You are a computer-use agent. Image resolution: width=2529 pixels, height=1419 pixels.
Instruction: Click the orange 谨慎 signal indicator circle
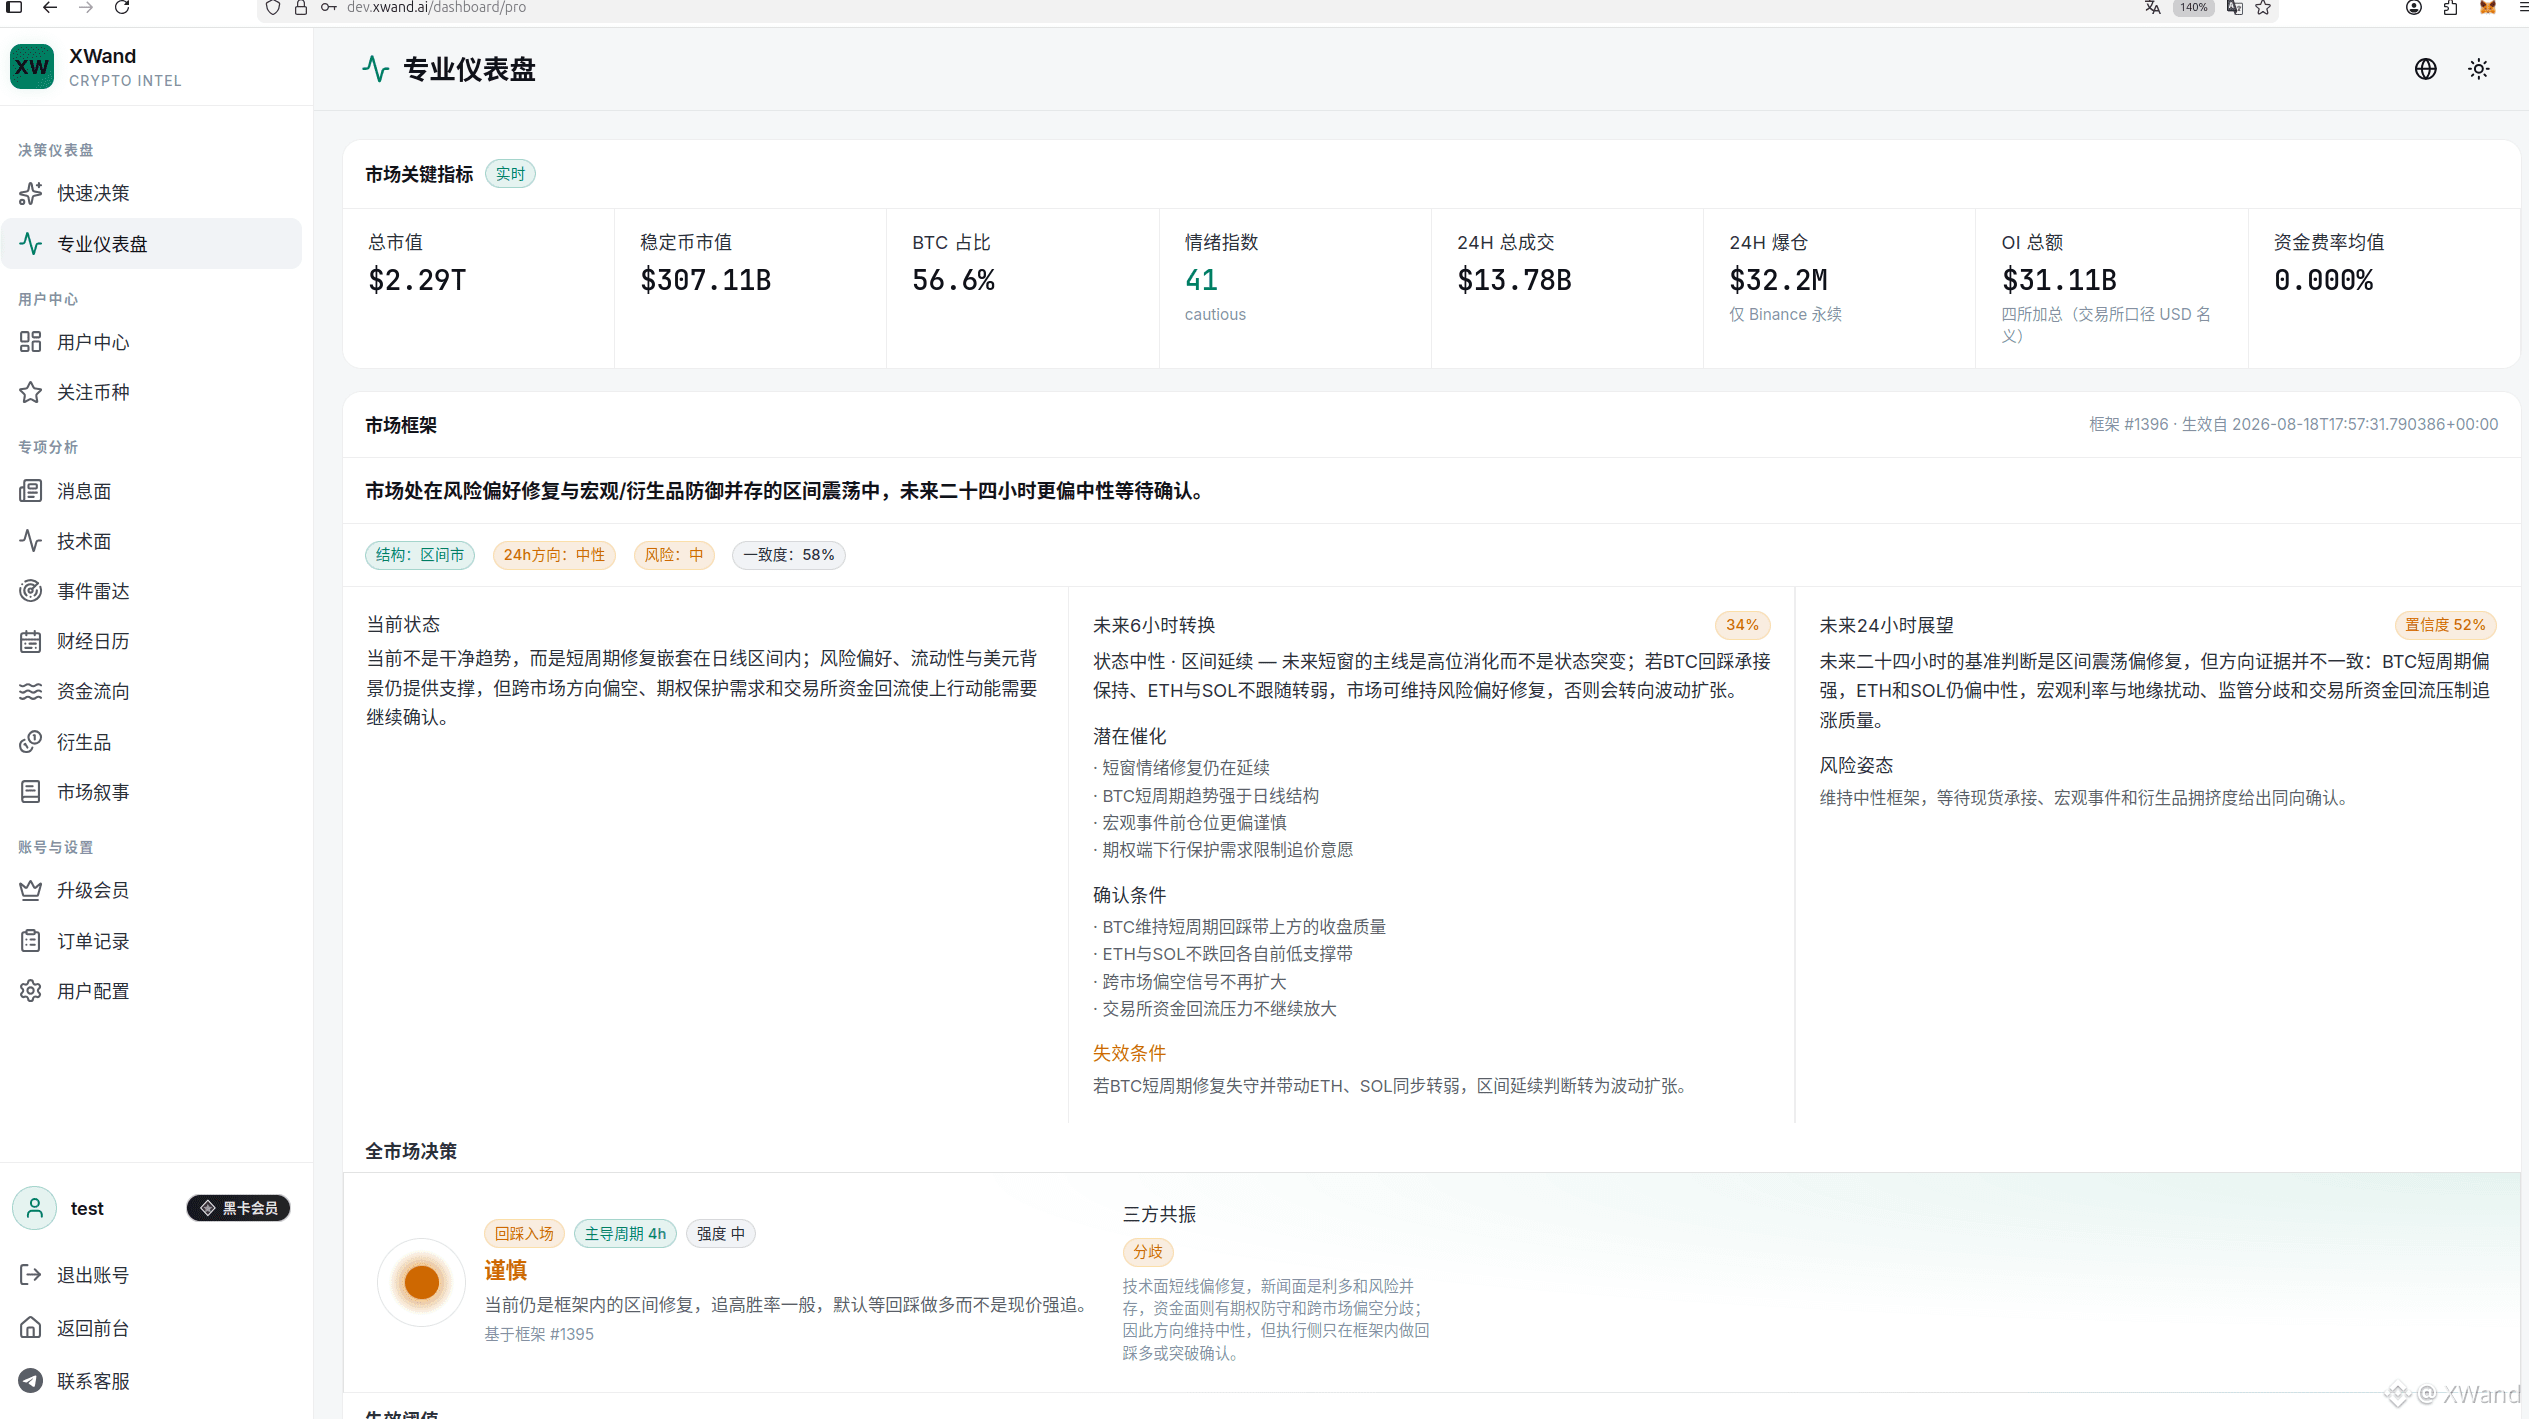tap(421, 1282)
